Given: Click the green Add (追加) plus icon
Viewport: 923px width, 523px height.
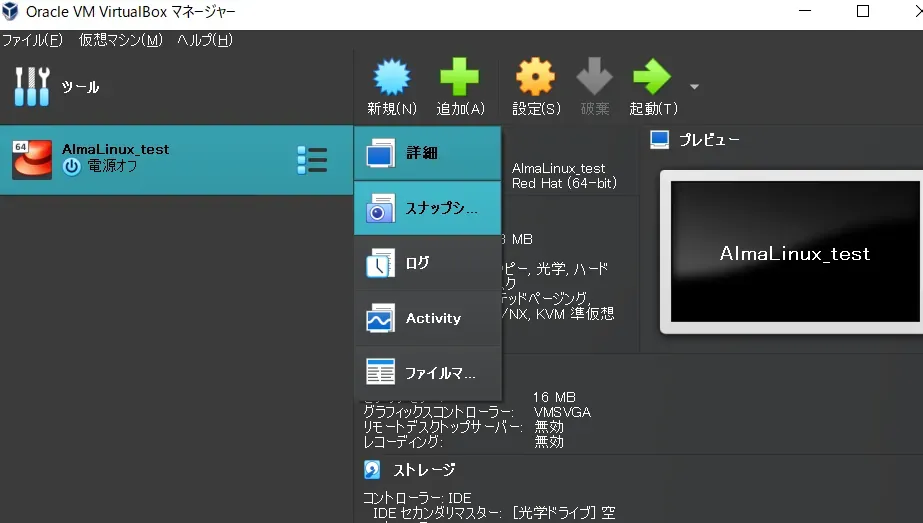Looking at the screenshot, I should tap(460, 78).
